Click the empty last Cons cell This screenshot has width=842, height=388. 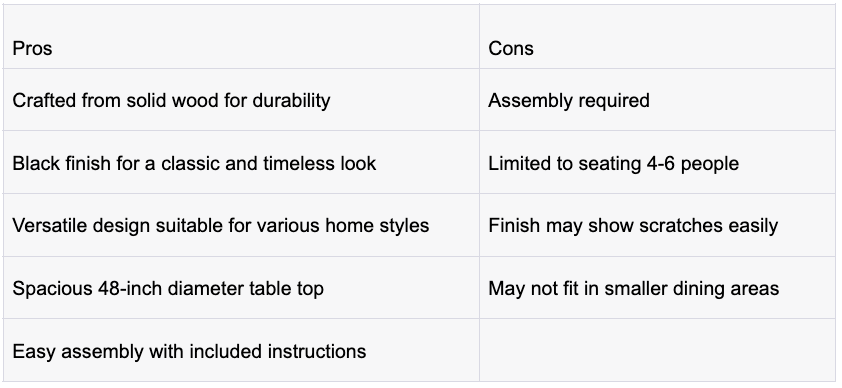click(x=657, y=350)
